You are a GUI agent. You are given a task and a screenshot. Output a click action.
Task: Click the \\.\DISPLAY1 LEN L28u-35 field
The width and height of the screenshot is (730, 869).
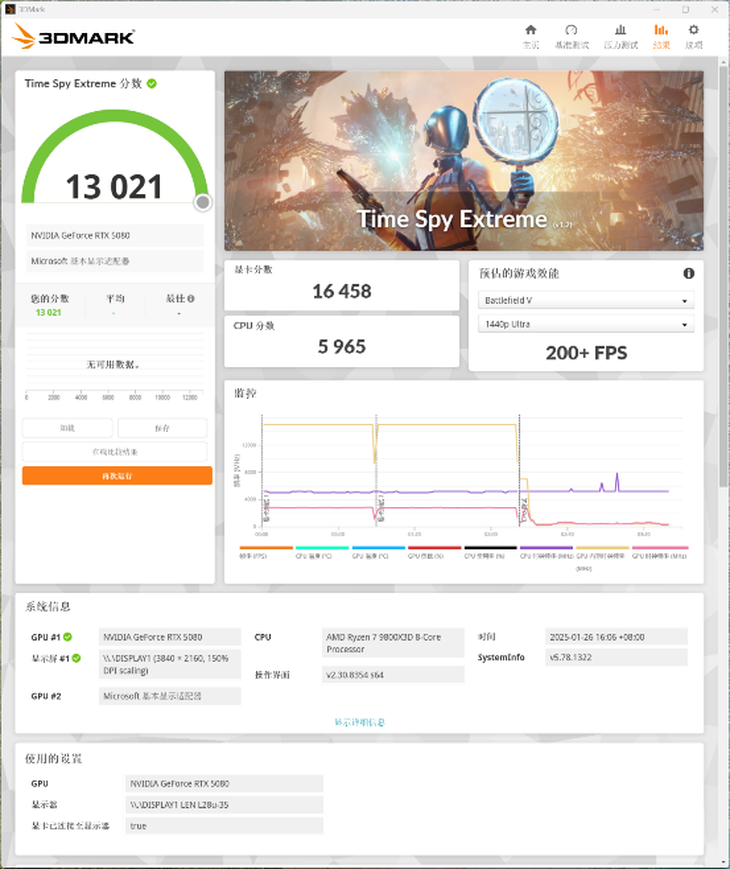pos(224,805)
